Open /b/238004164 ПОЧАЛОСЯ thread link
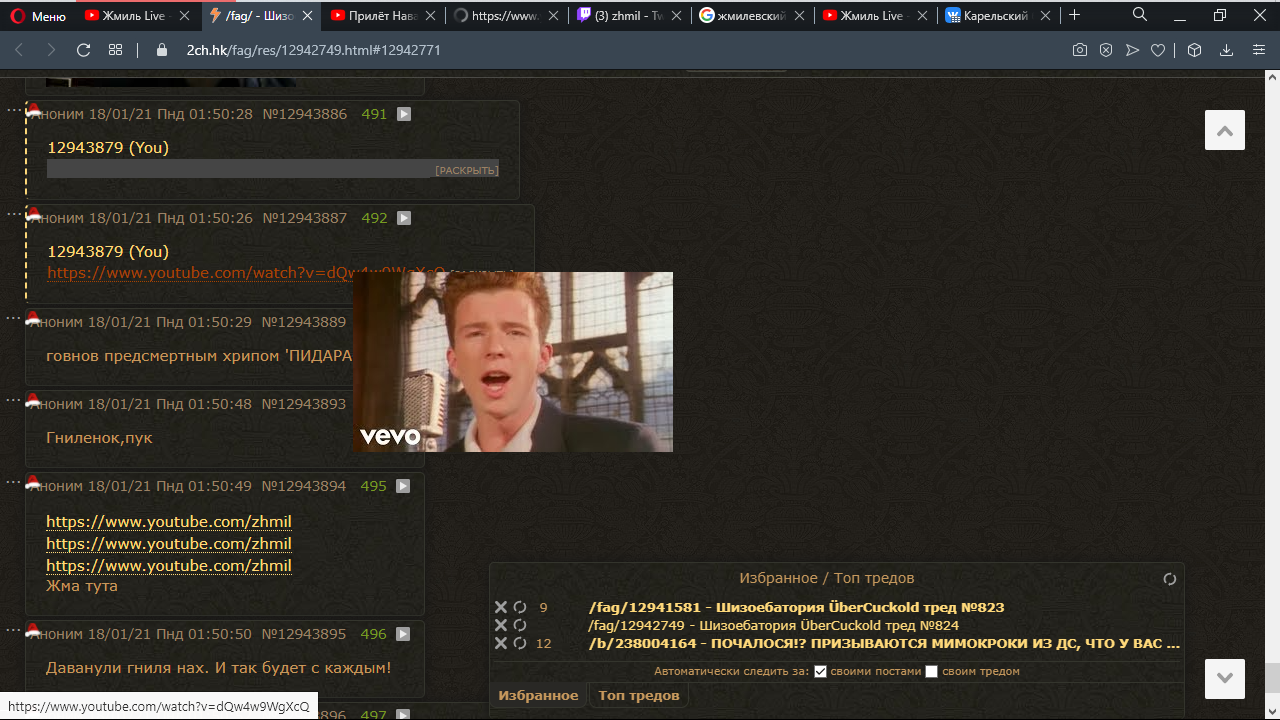Viewport: 1280px width, 720px height. (x=884, y=643)
